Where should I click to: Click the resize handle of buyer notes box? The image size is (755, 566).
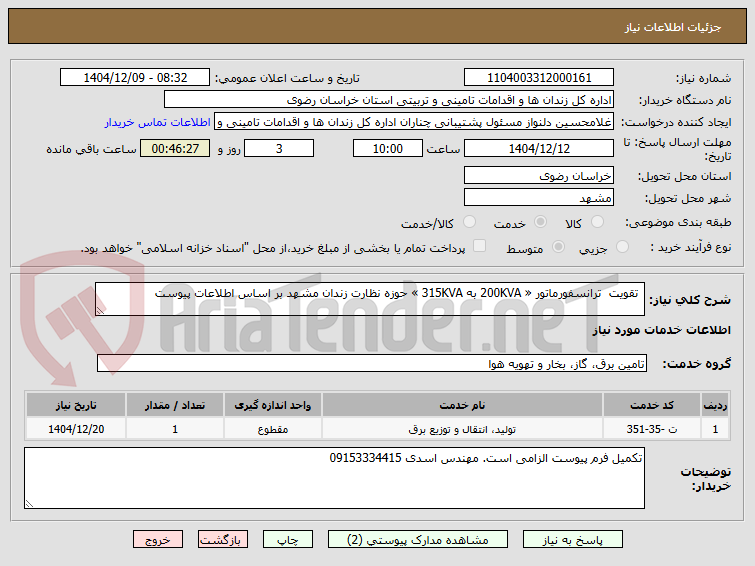click(x=29, y=503)
